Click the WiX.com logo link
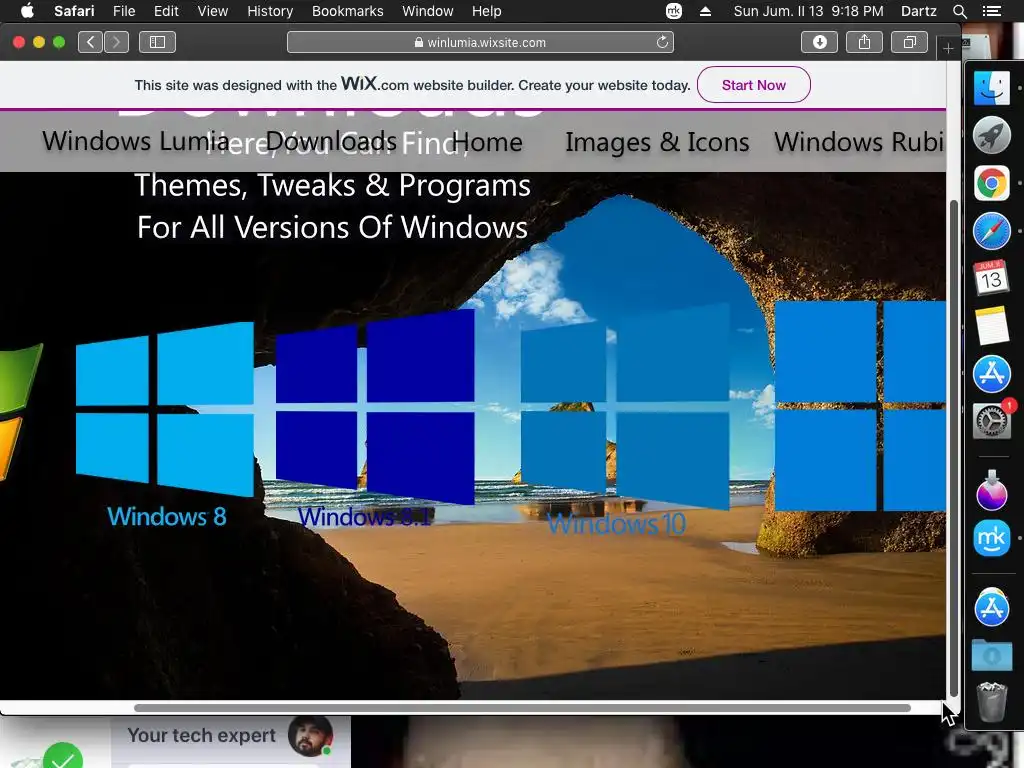 click(x=374, y=84)
